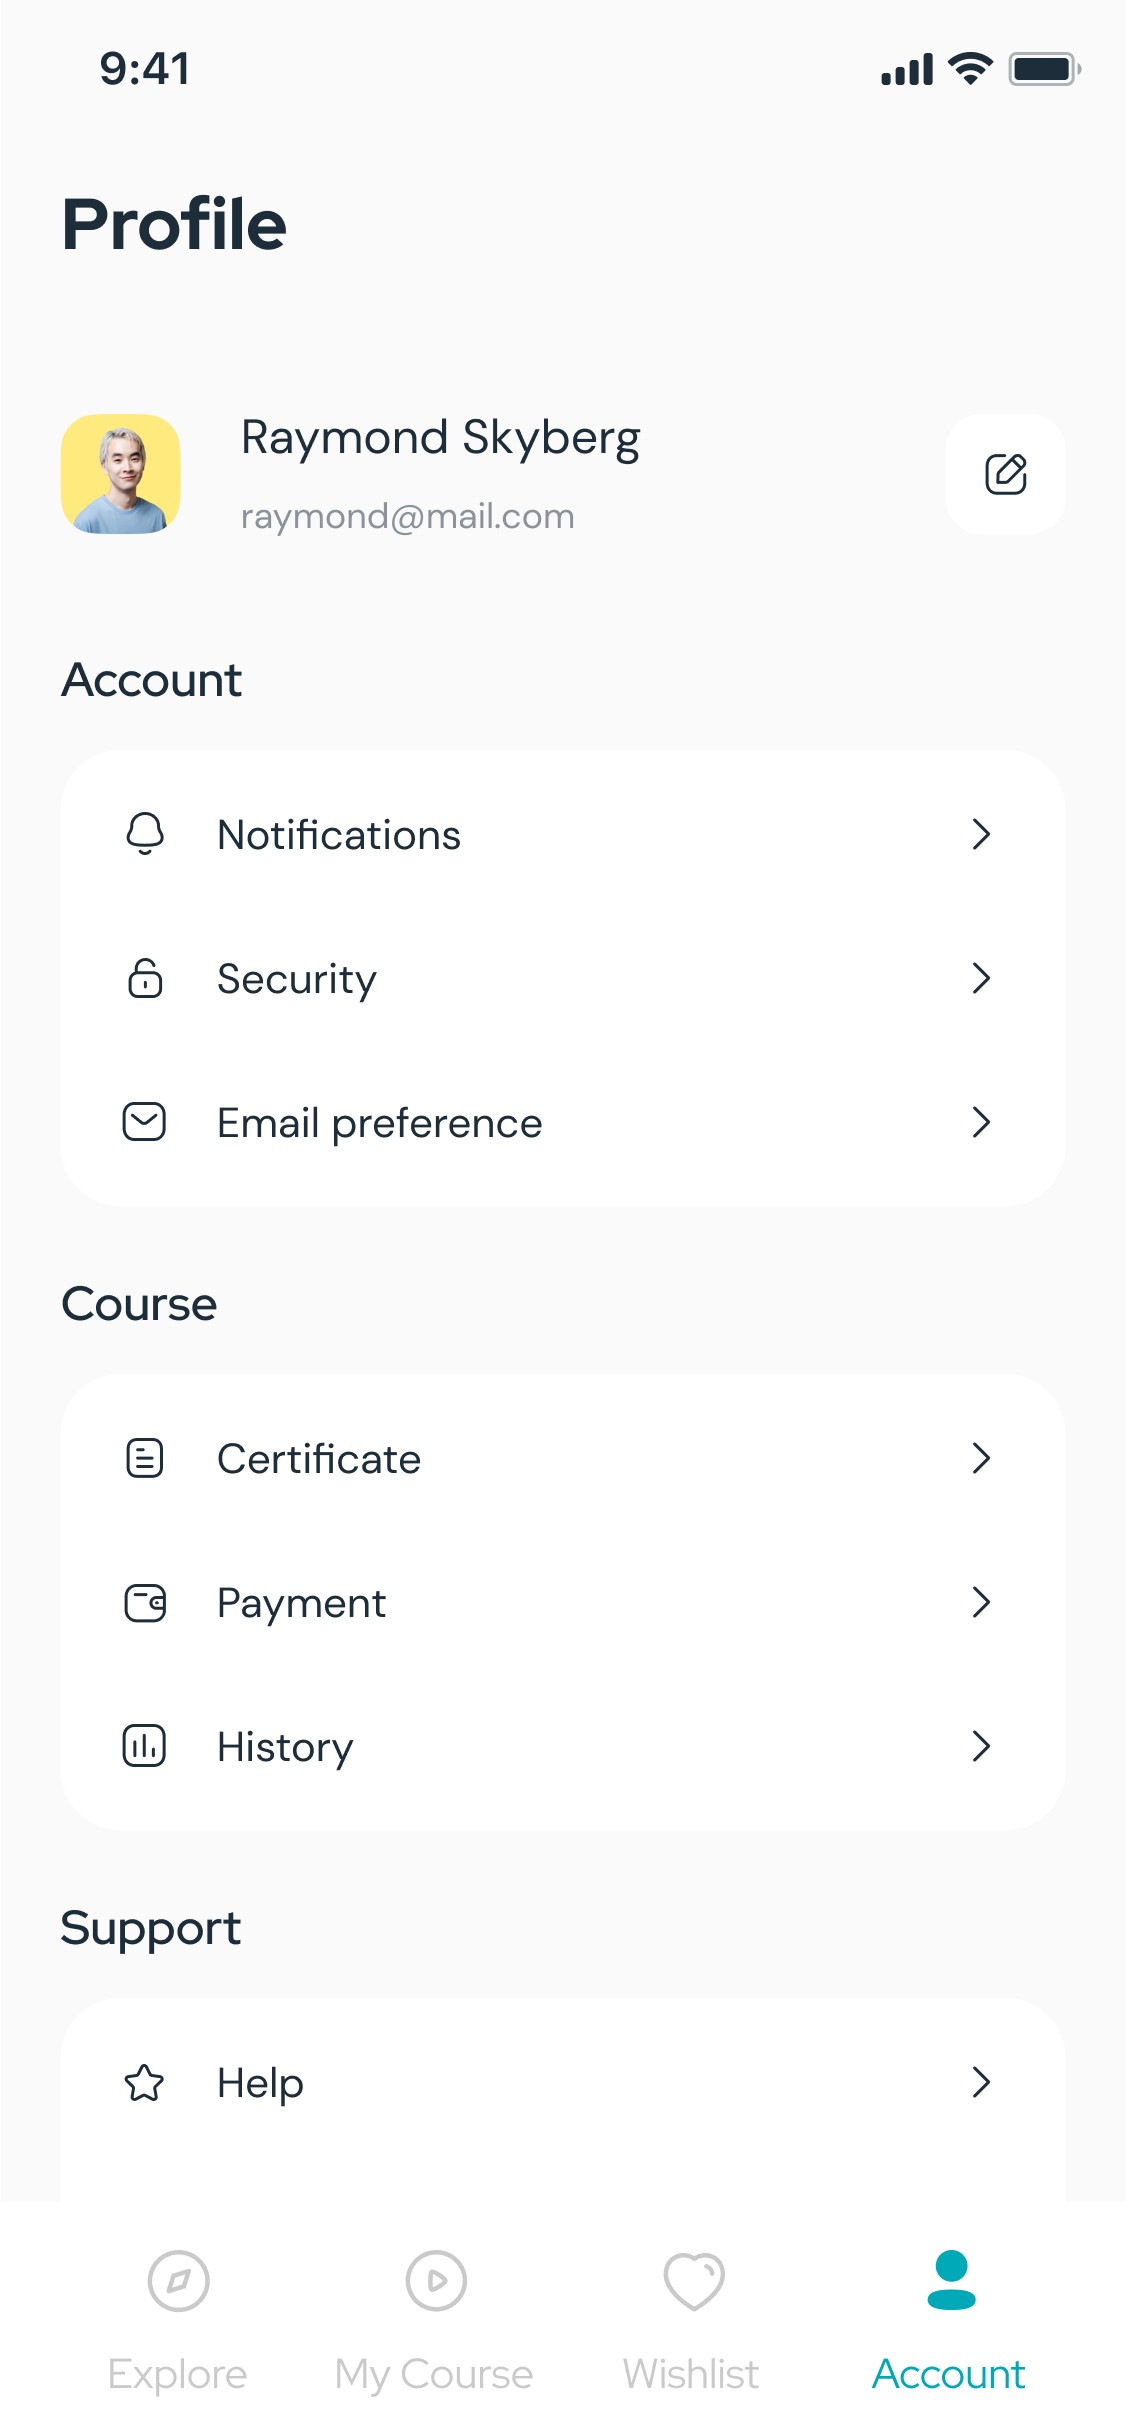Tap the Help star icon
The width and height of the screenshot is (1126, 2436).
[145, 2082]
